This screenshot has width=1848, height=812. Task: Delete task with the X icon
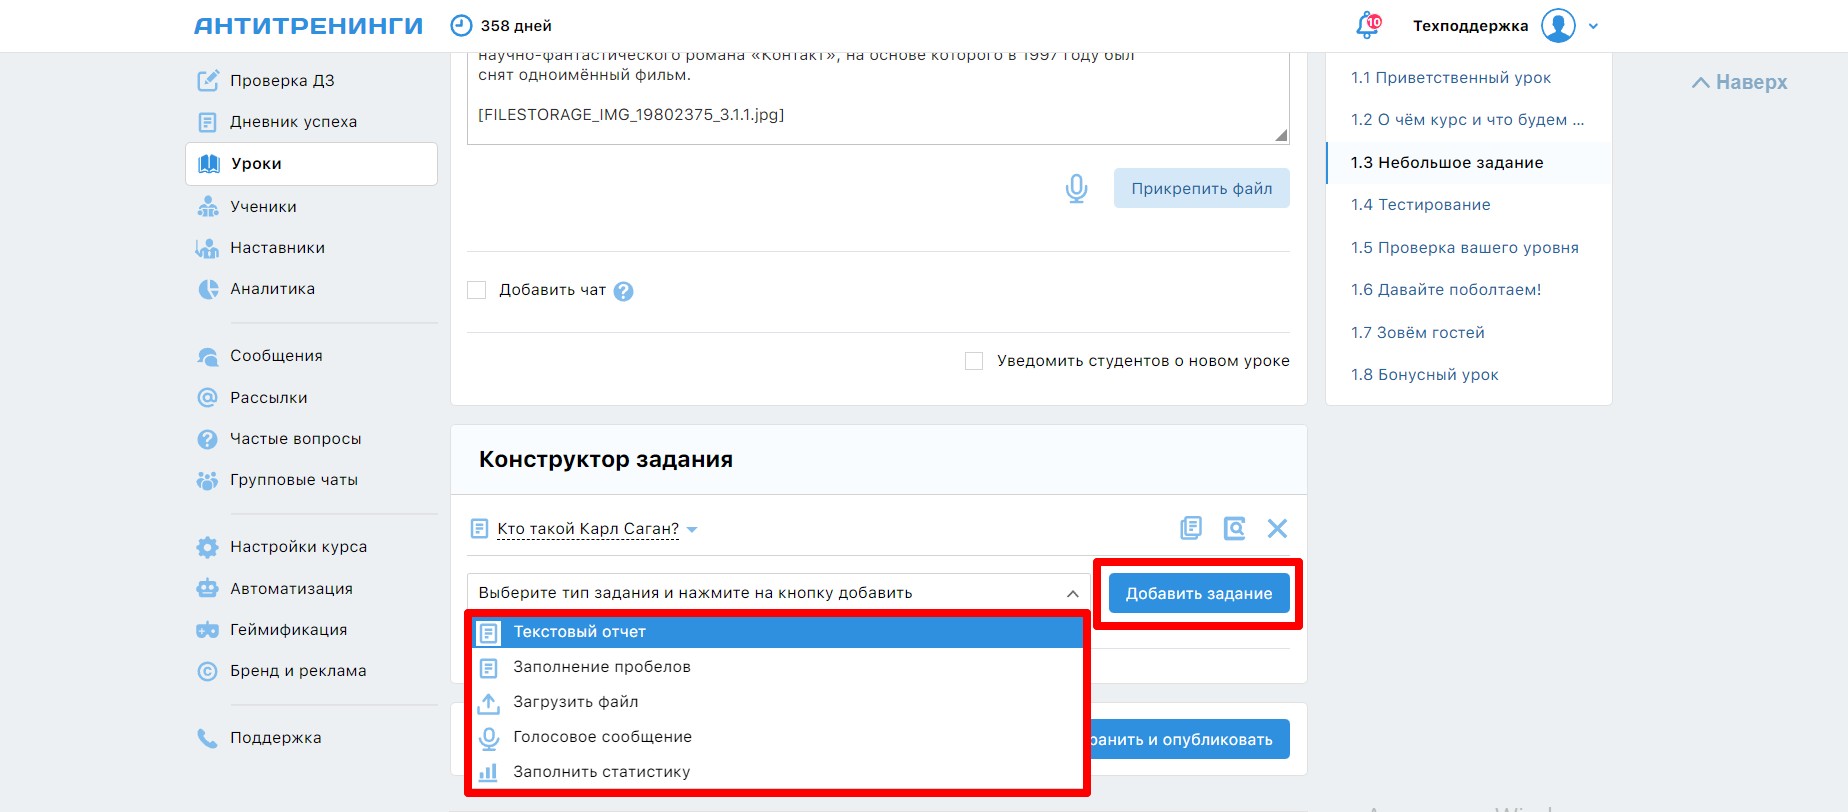click(x=1277, y=528)
